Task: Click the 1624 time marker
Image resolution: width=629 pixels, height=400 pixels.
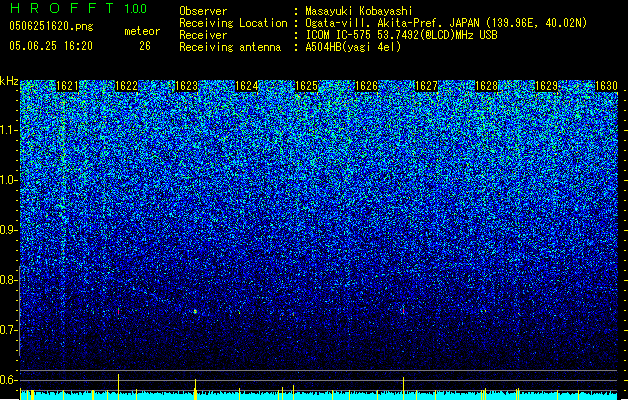Action: (x=246, y=86)
